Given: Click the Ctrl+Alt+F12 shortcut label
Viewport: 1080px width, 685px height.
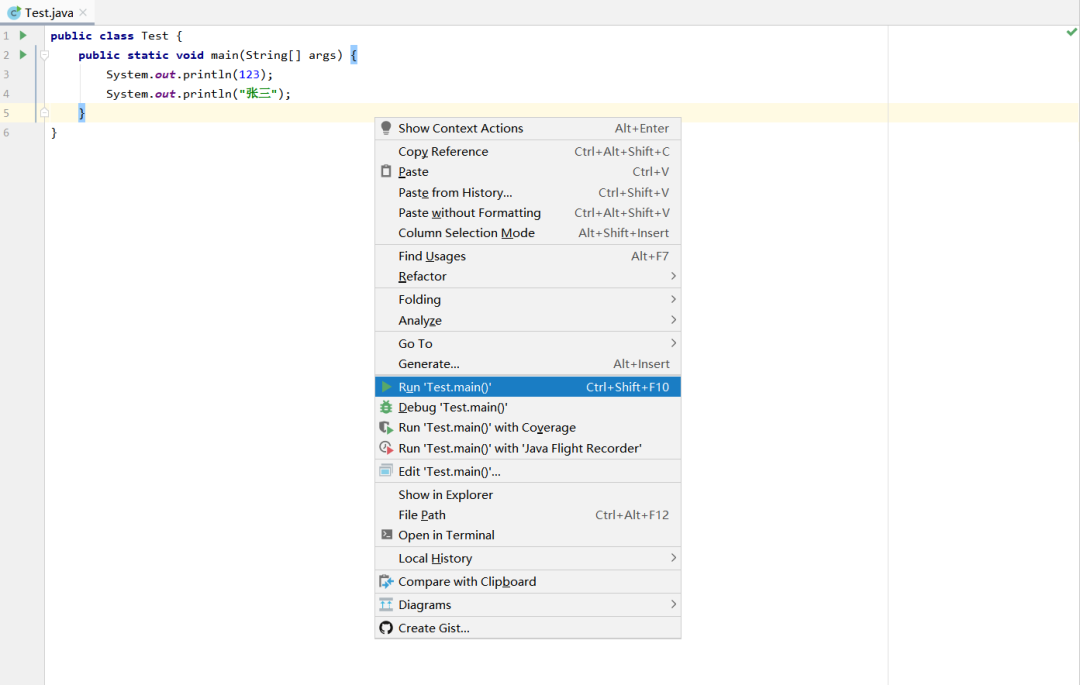Looking at the screenshot, I should (x=632, y=515).
